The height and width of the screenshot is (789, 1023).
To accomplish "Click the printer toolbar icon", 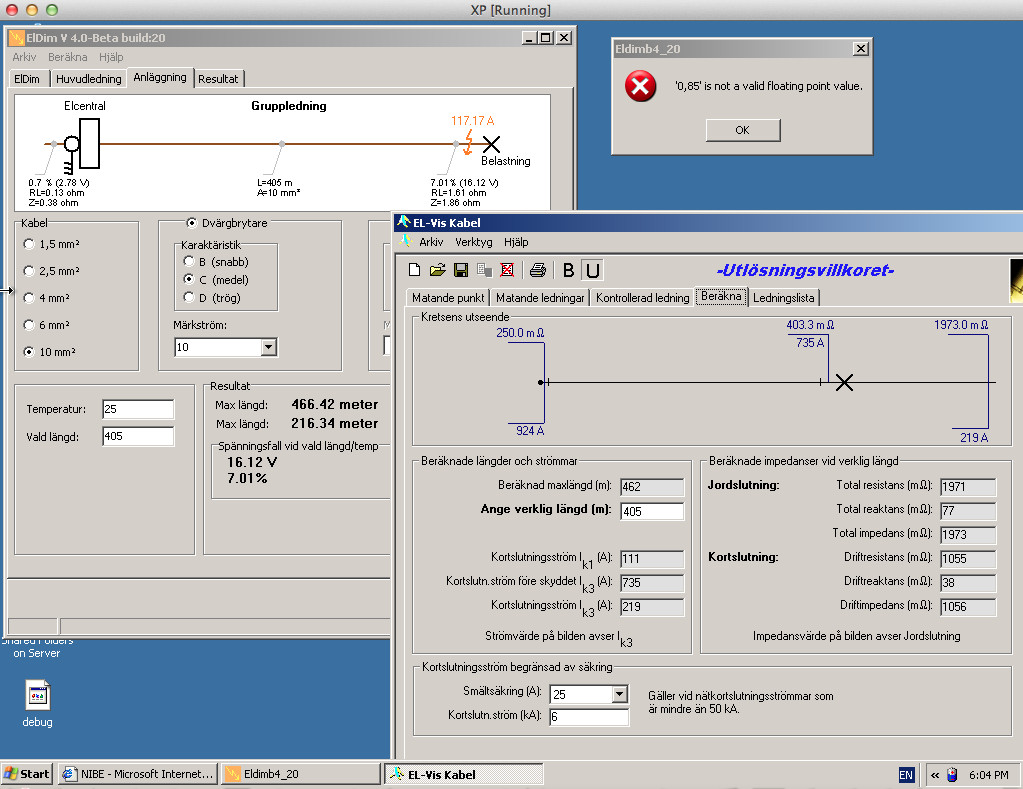I will [x=538, y=270].
